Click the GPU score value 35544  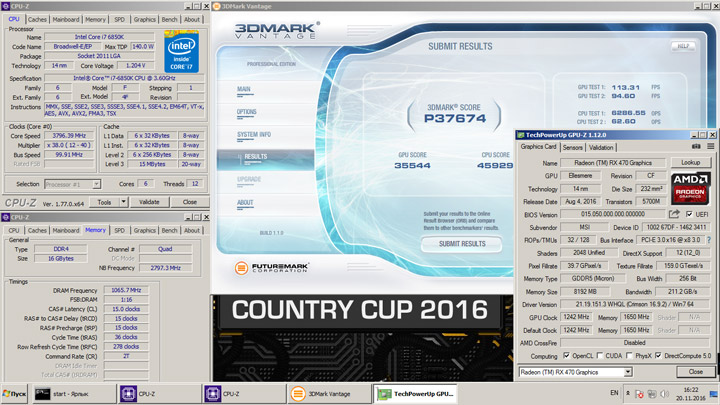412,165
